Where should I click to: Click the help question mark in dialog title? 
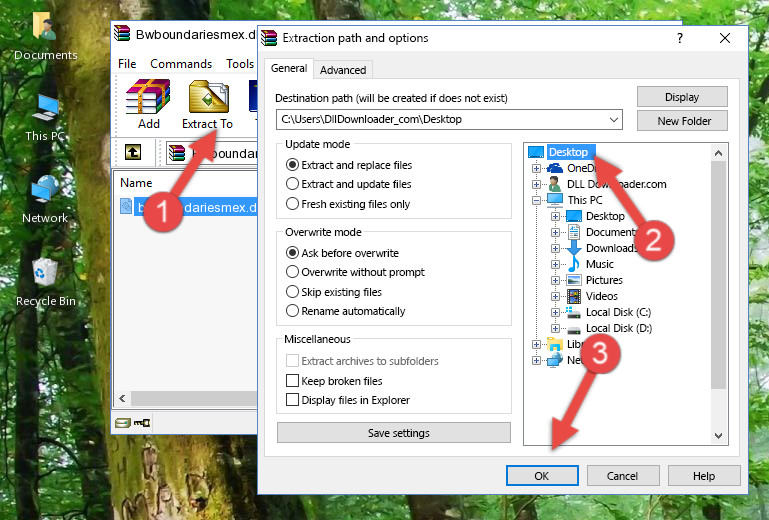tap(680, 38)
